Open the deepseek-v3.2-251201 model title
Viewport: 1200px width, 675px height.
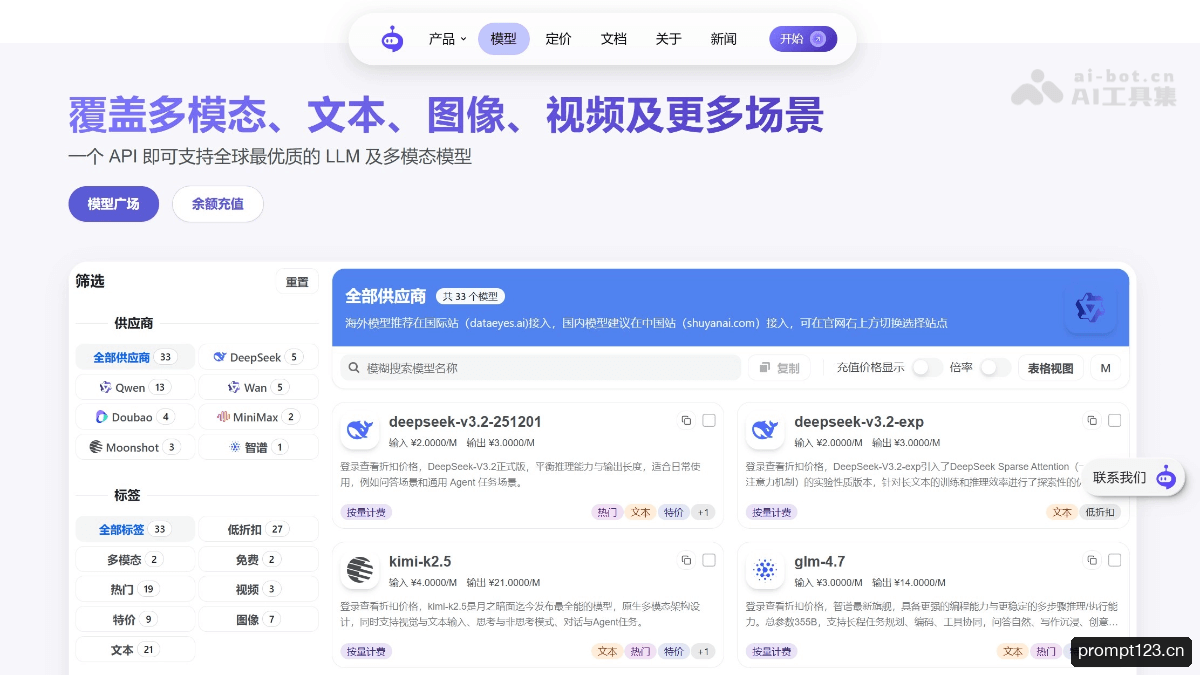coord(465,422)
